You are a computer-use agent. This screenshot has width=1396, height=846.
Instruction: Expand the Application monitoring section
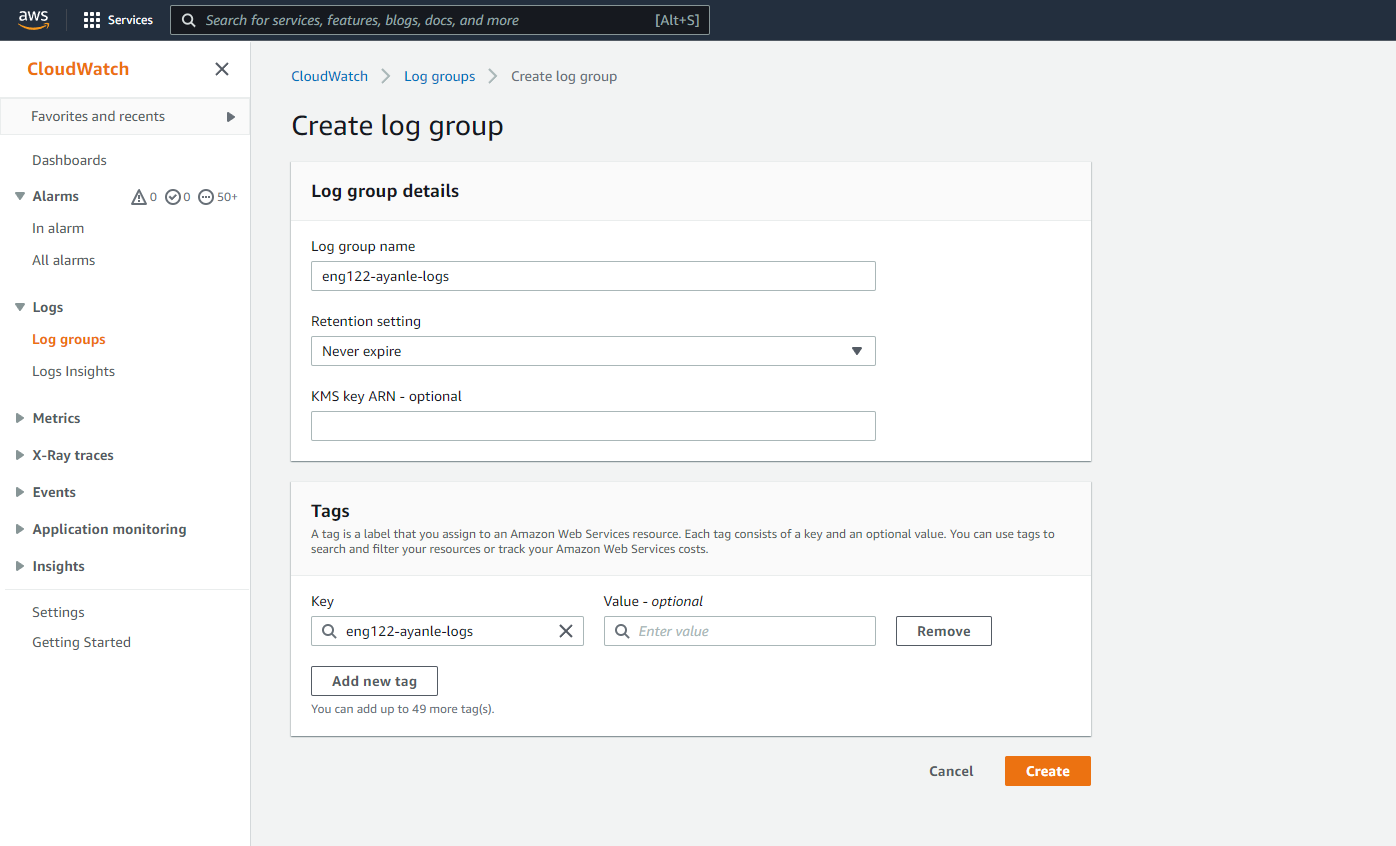pos(20,529)
